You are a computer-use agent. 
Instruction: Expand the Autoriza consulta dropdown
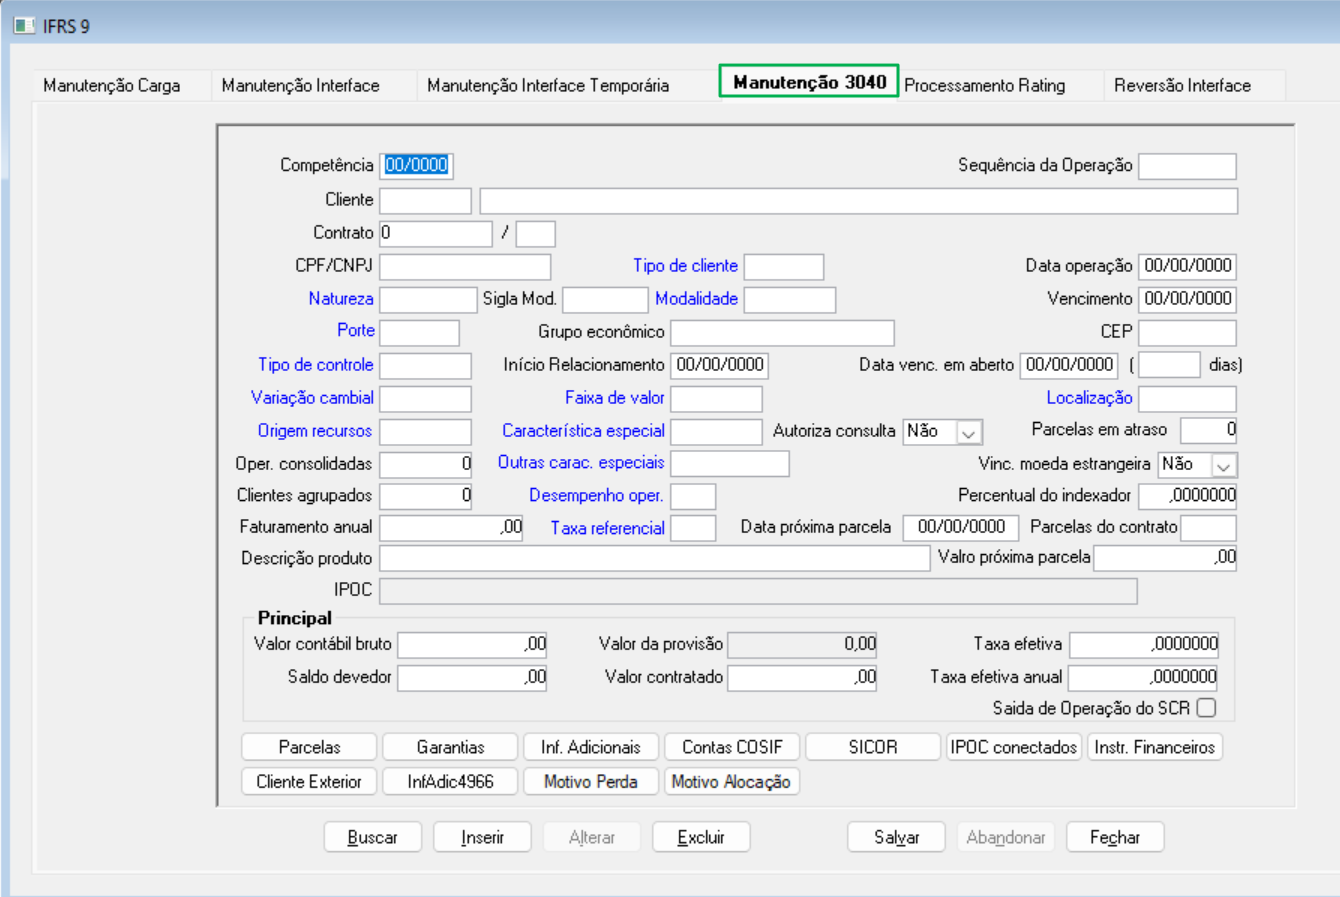tap(968, 432)
